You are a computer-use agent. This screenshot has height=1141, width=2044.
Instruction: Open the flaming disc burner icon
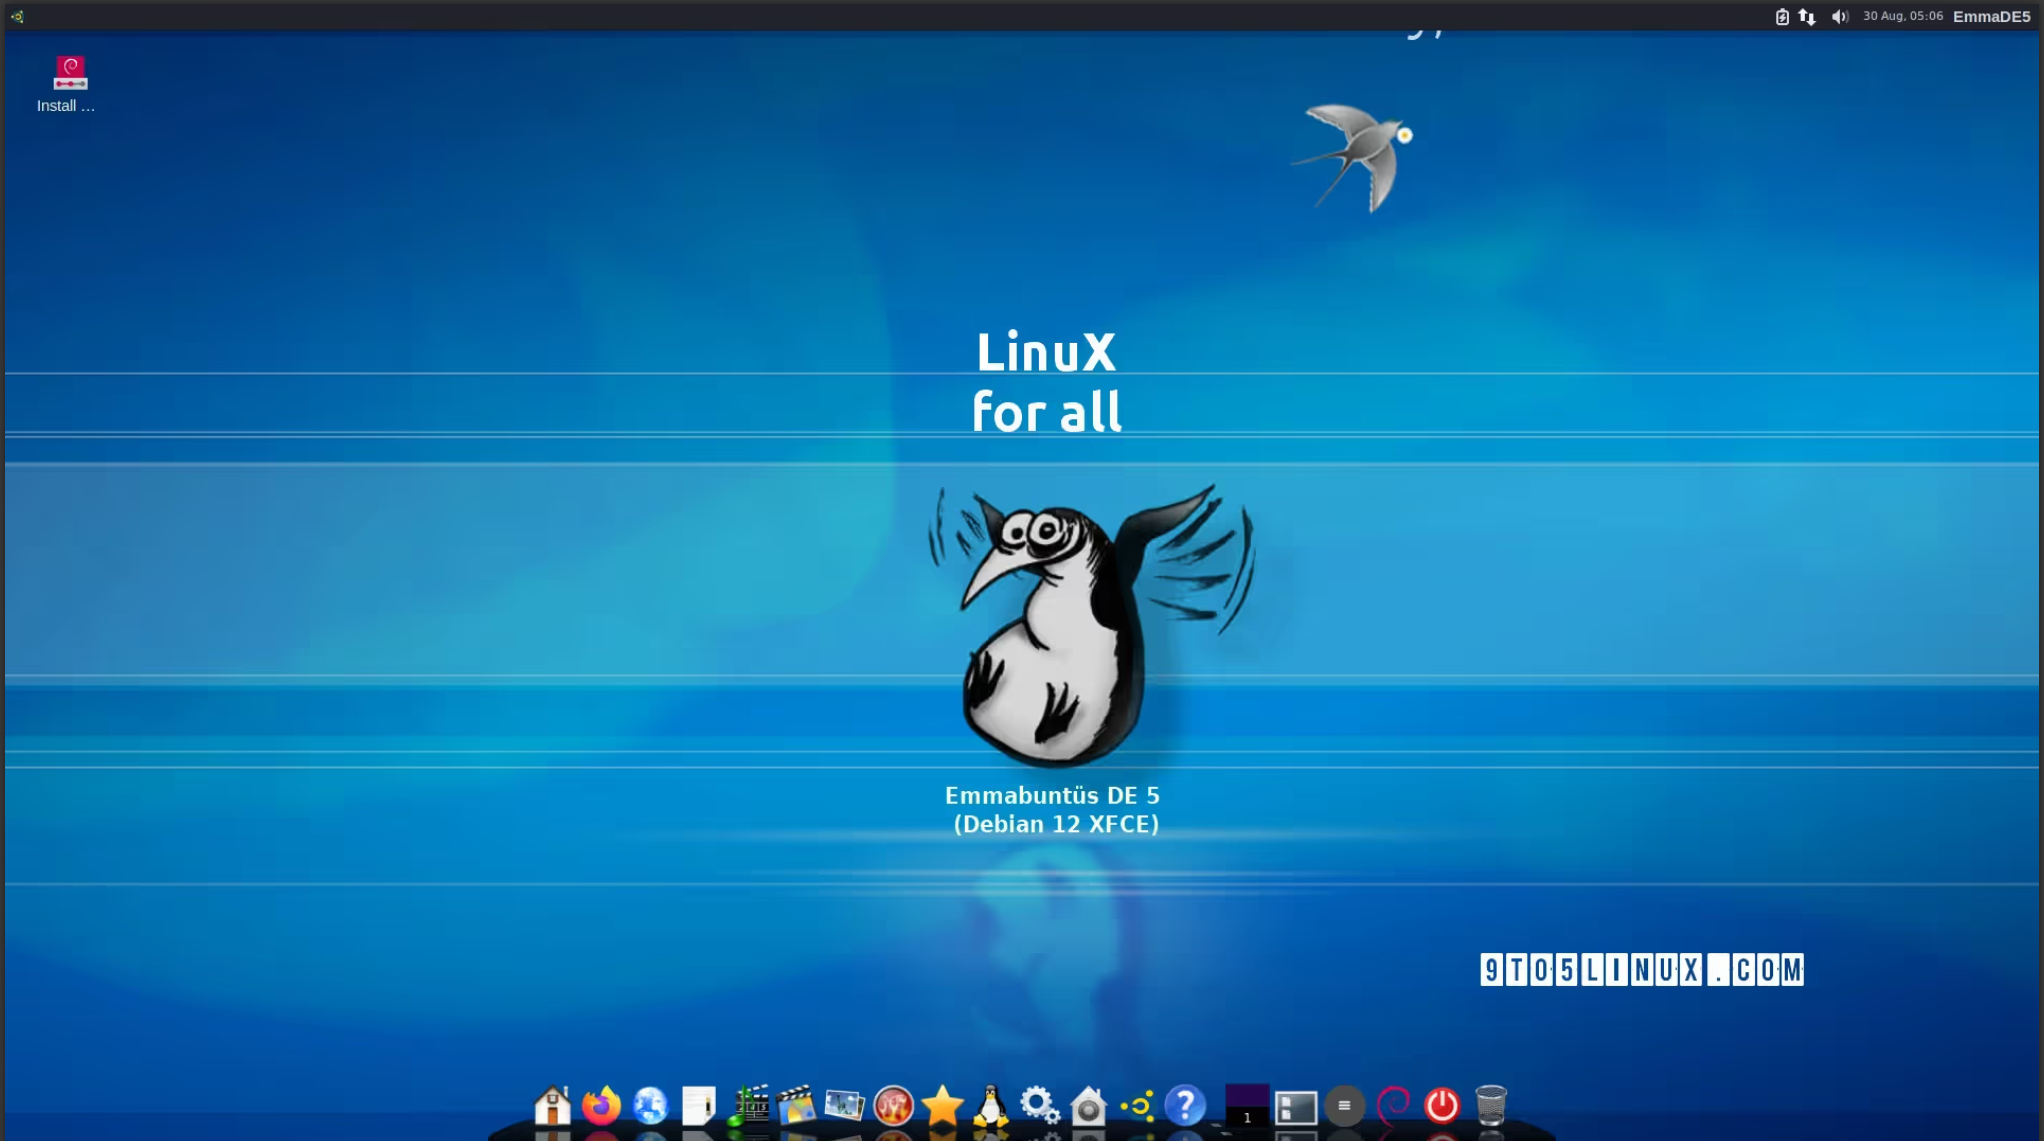tap(894, 1105)
